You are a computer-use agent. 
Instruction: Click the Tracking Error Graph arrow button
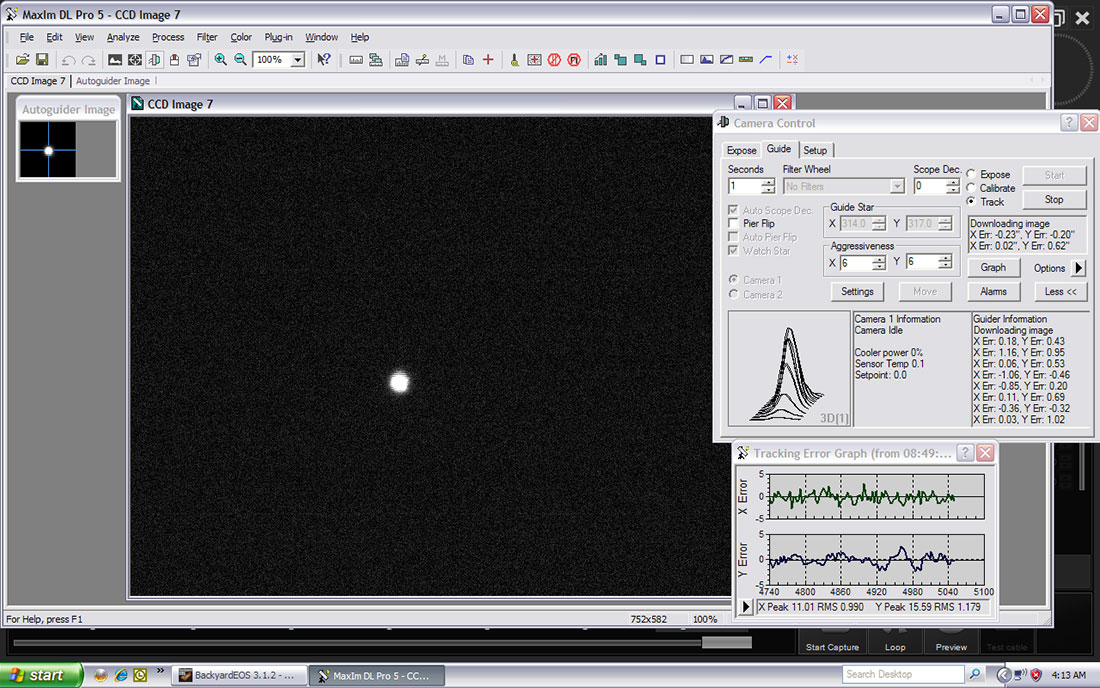pos(745,607)
